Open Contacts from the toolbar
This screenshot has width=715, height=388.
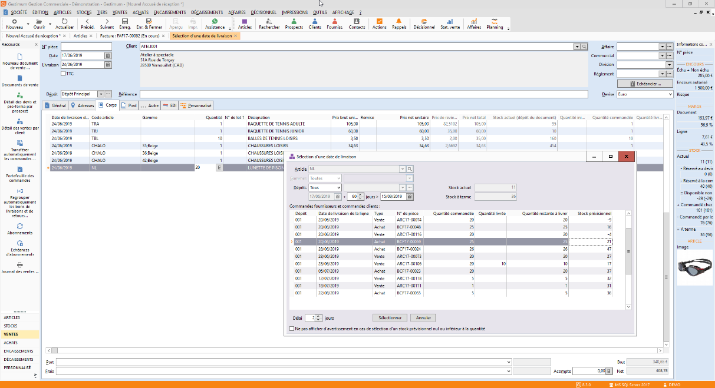pyautogui.click(x=357, y=24)
